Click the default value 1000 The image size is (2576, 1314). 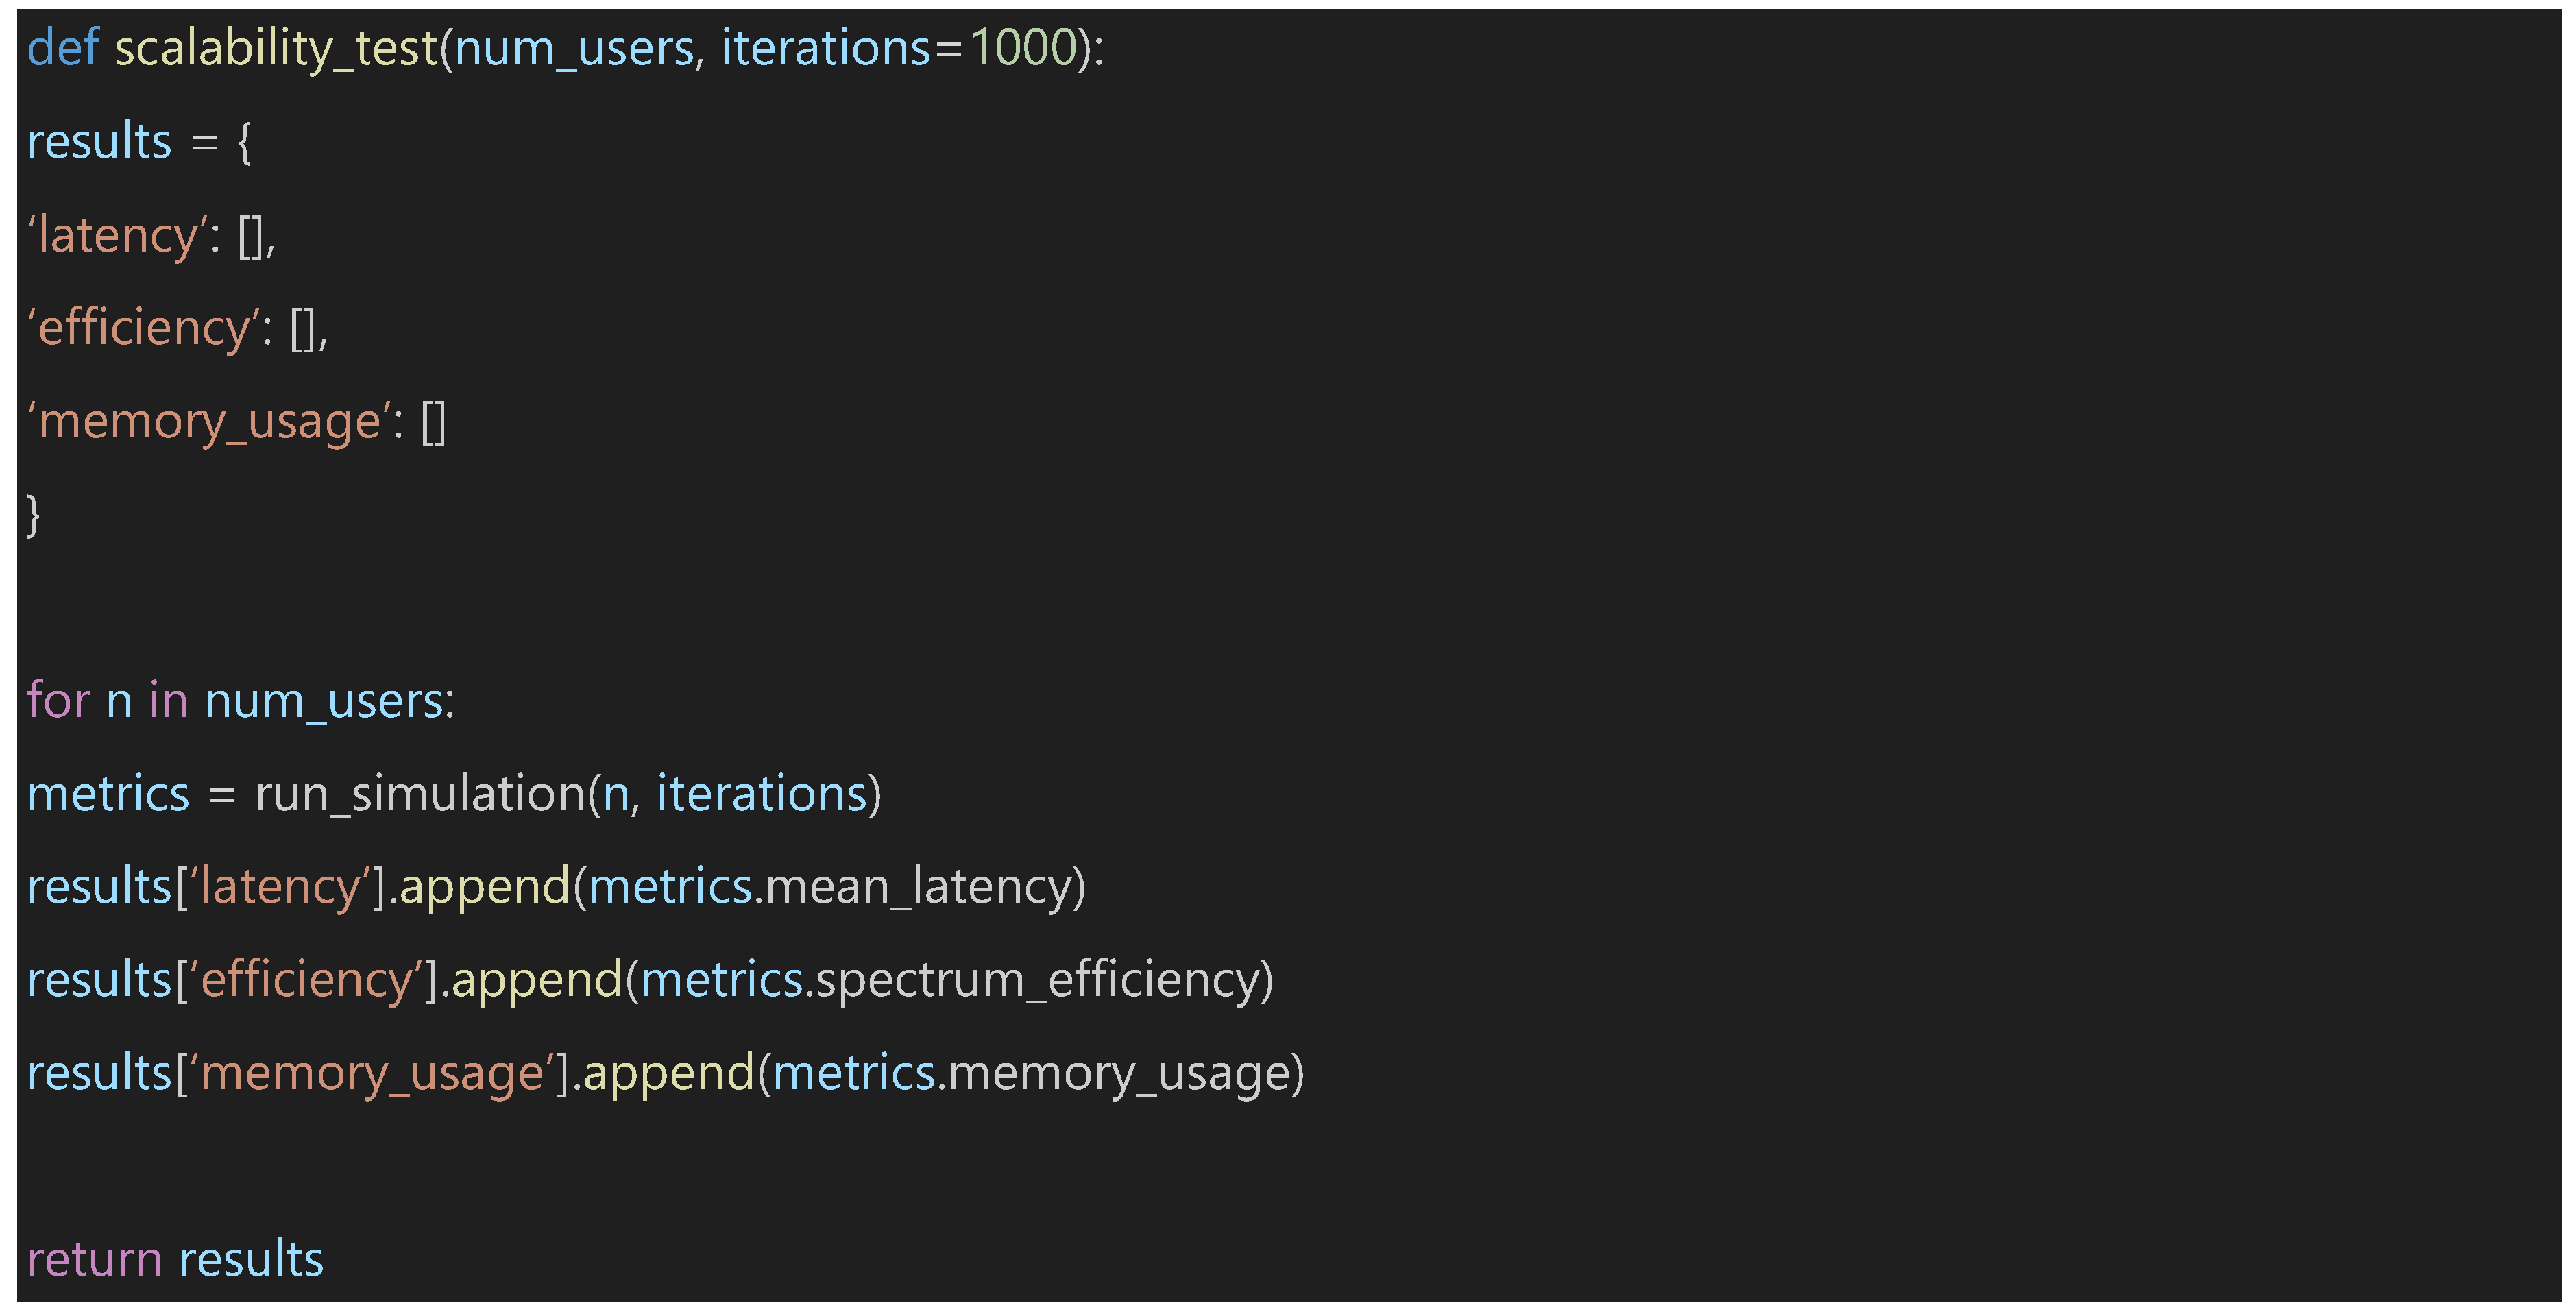tap(1023, 48)
